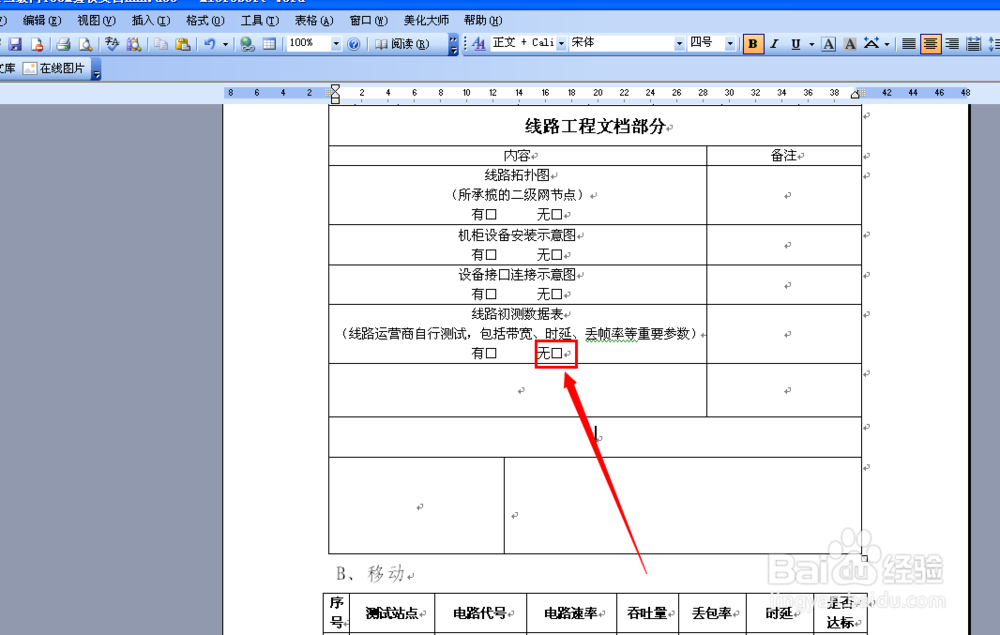This screenshot has height=635, width=1000.
Task: Open the font size dropdown 四号
Action: [x=730, y=43]
